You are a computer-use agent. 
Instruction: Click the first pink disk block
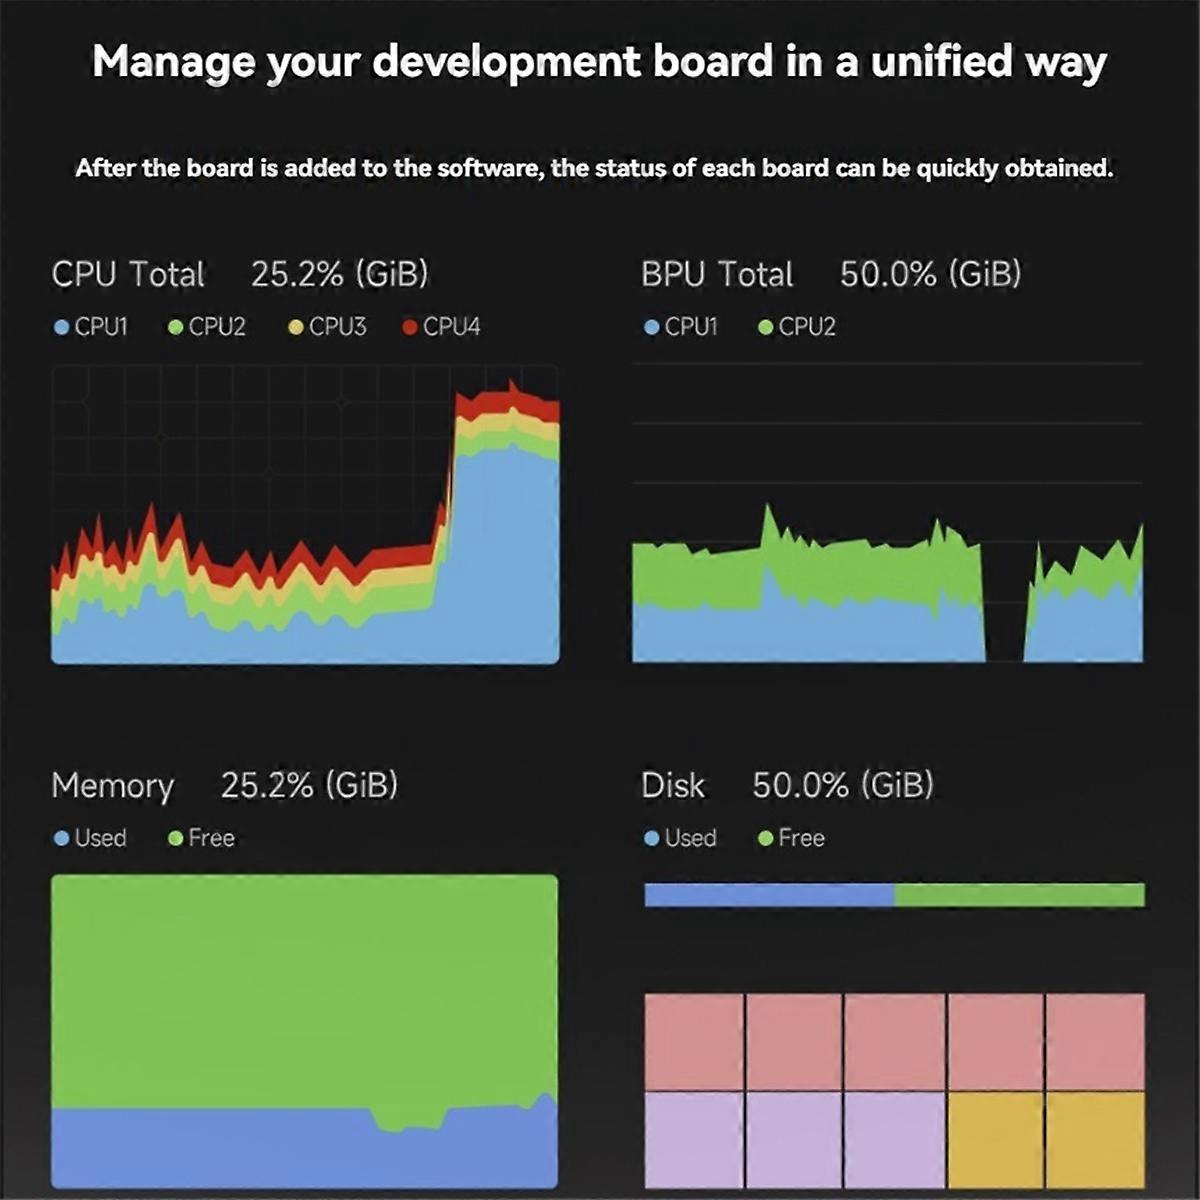tap(694, 1041)
